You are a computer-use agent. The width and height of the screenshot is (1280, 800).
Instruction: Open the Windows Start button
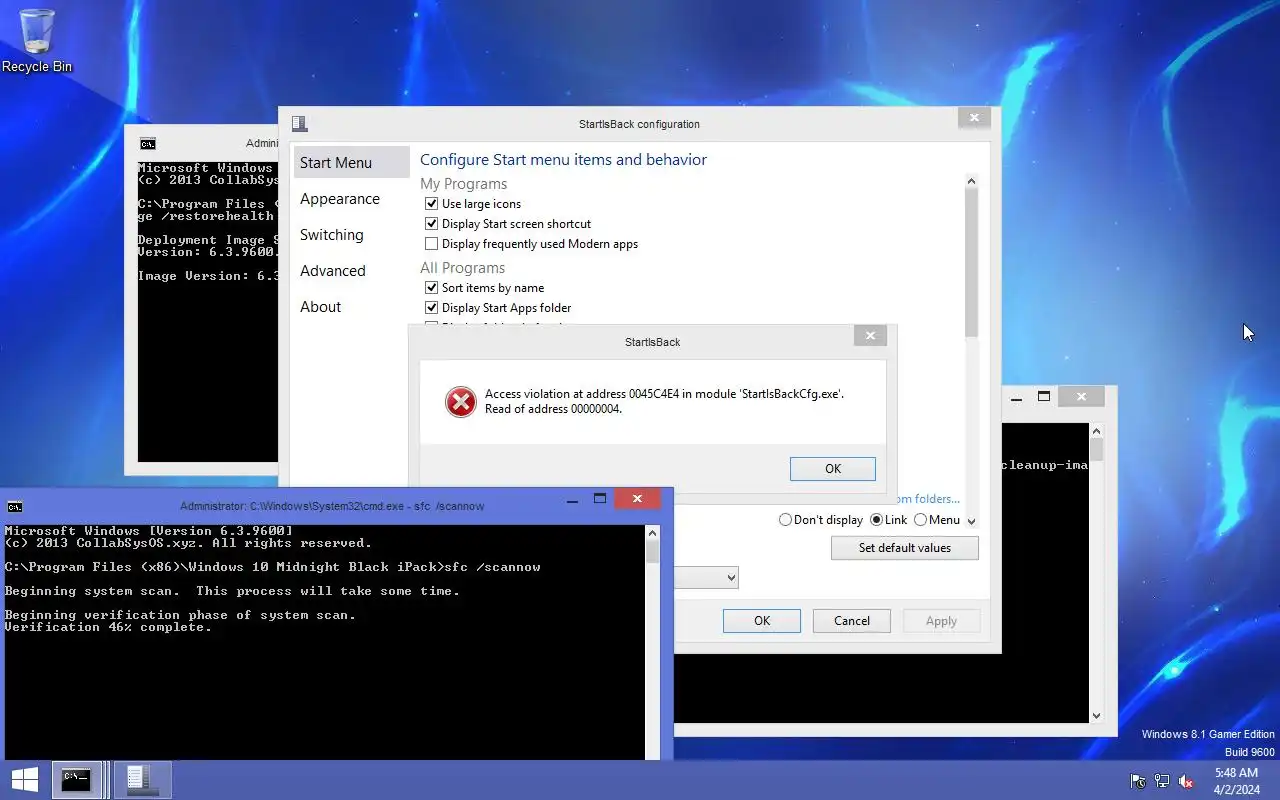tap(25, 780)
